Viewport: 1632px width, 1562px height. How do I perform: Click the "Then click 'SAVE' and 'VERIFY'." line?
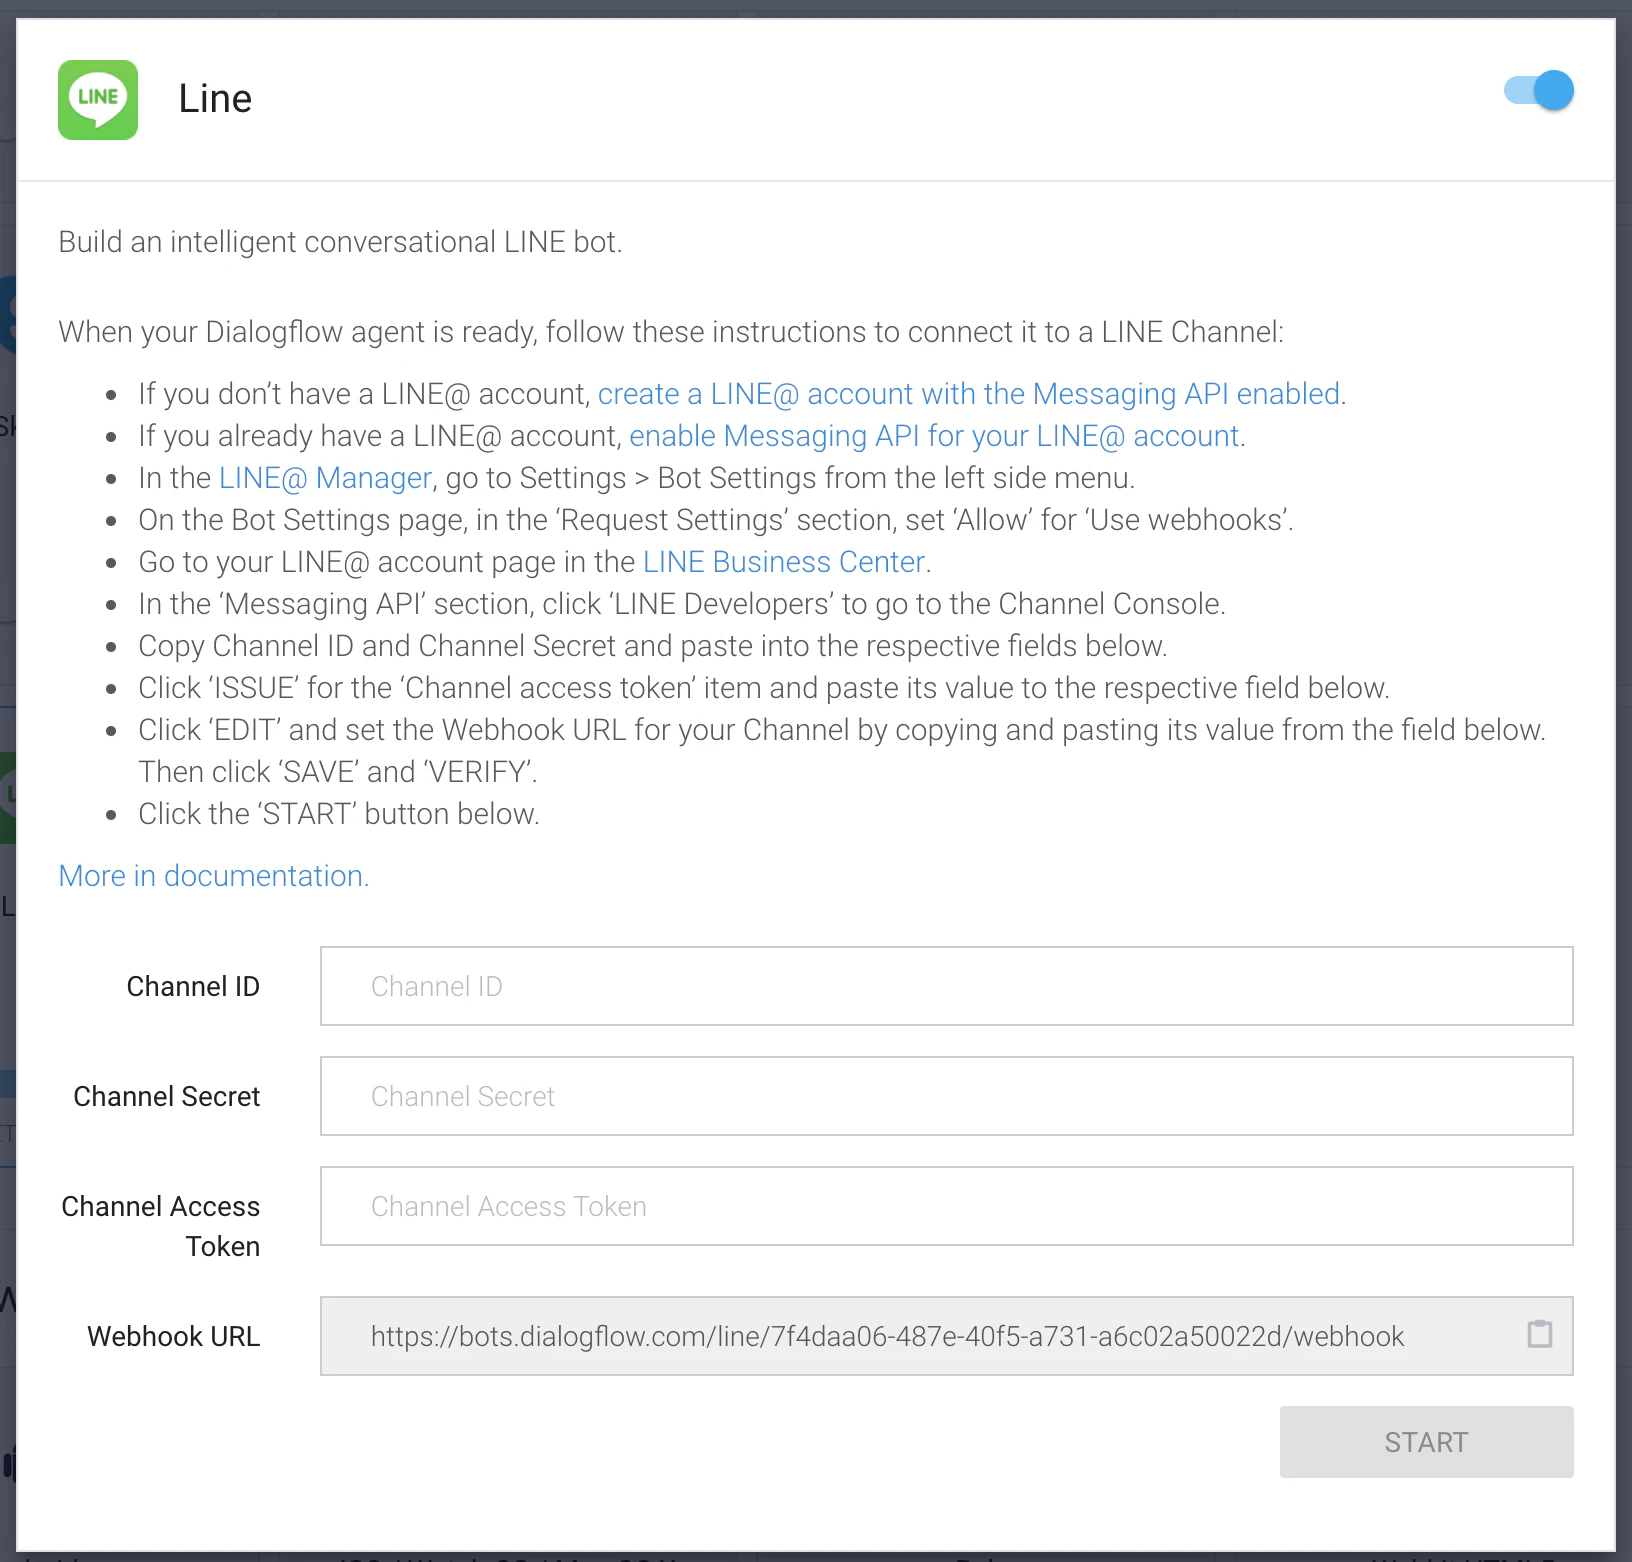click(x=338, y=772)
